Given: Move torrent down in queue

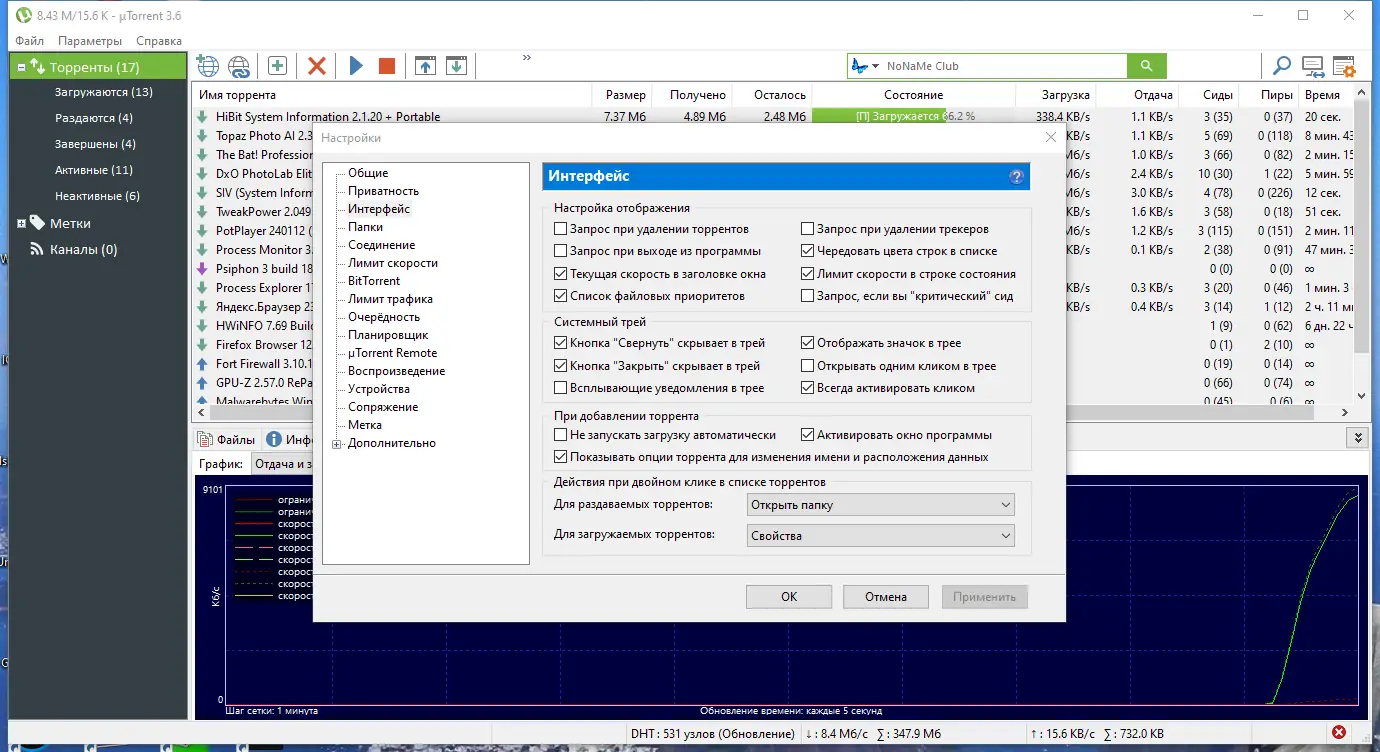Looking at the screenshot, I should (x=457, y=65).
